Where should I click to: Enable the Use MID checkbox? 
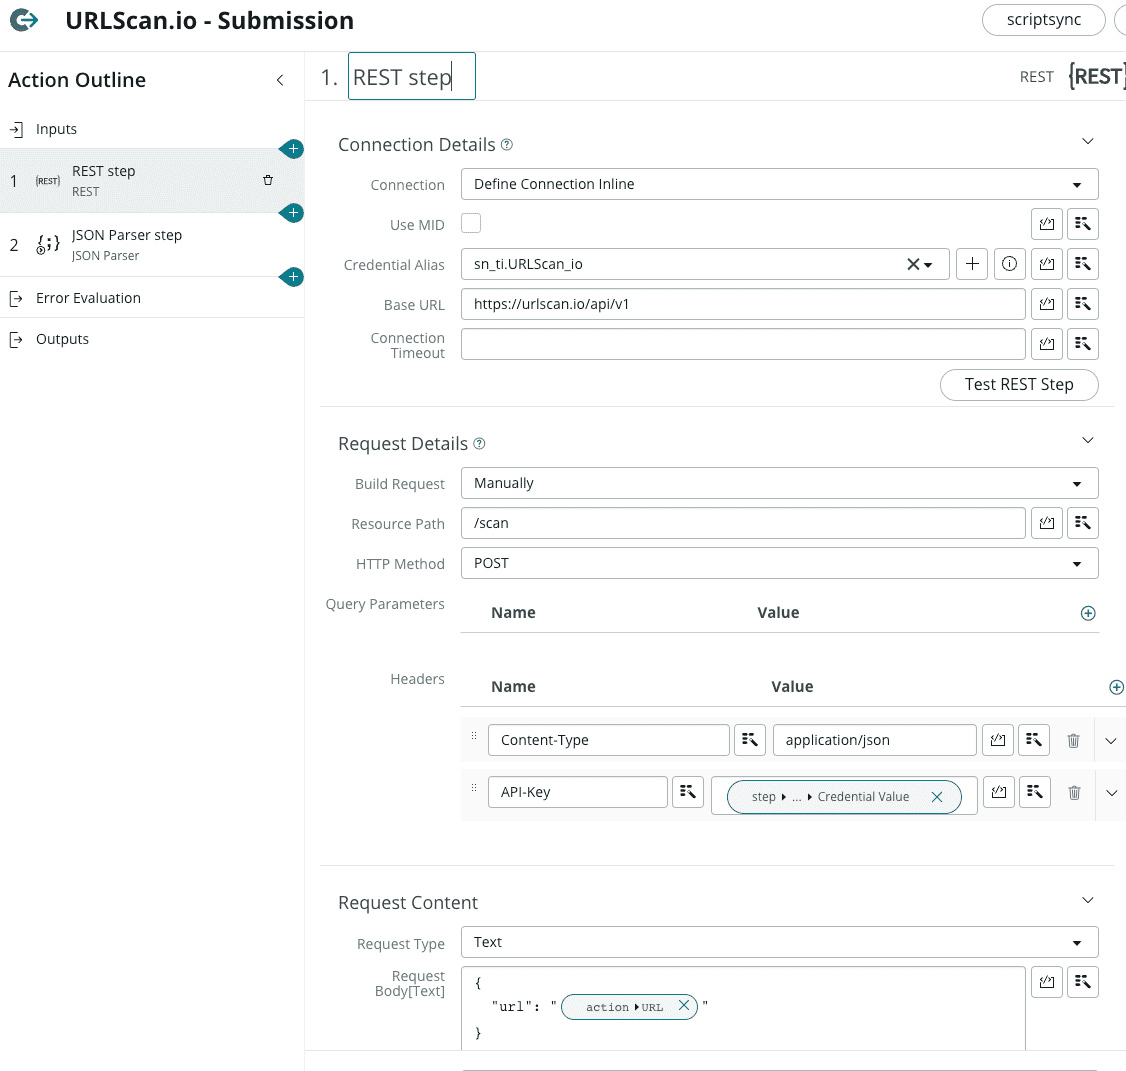pos(471,223)
